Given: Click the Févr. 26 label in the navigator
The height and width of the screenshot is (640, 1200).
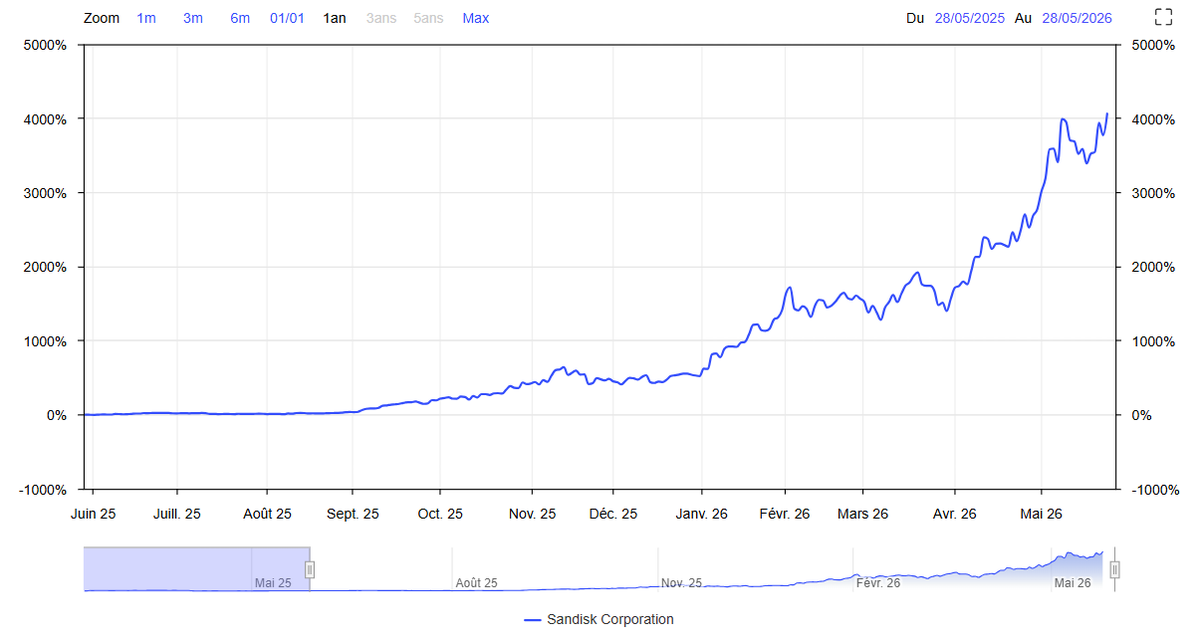Looking at the screenshot, I should tap(879, 583).
